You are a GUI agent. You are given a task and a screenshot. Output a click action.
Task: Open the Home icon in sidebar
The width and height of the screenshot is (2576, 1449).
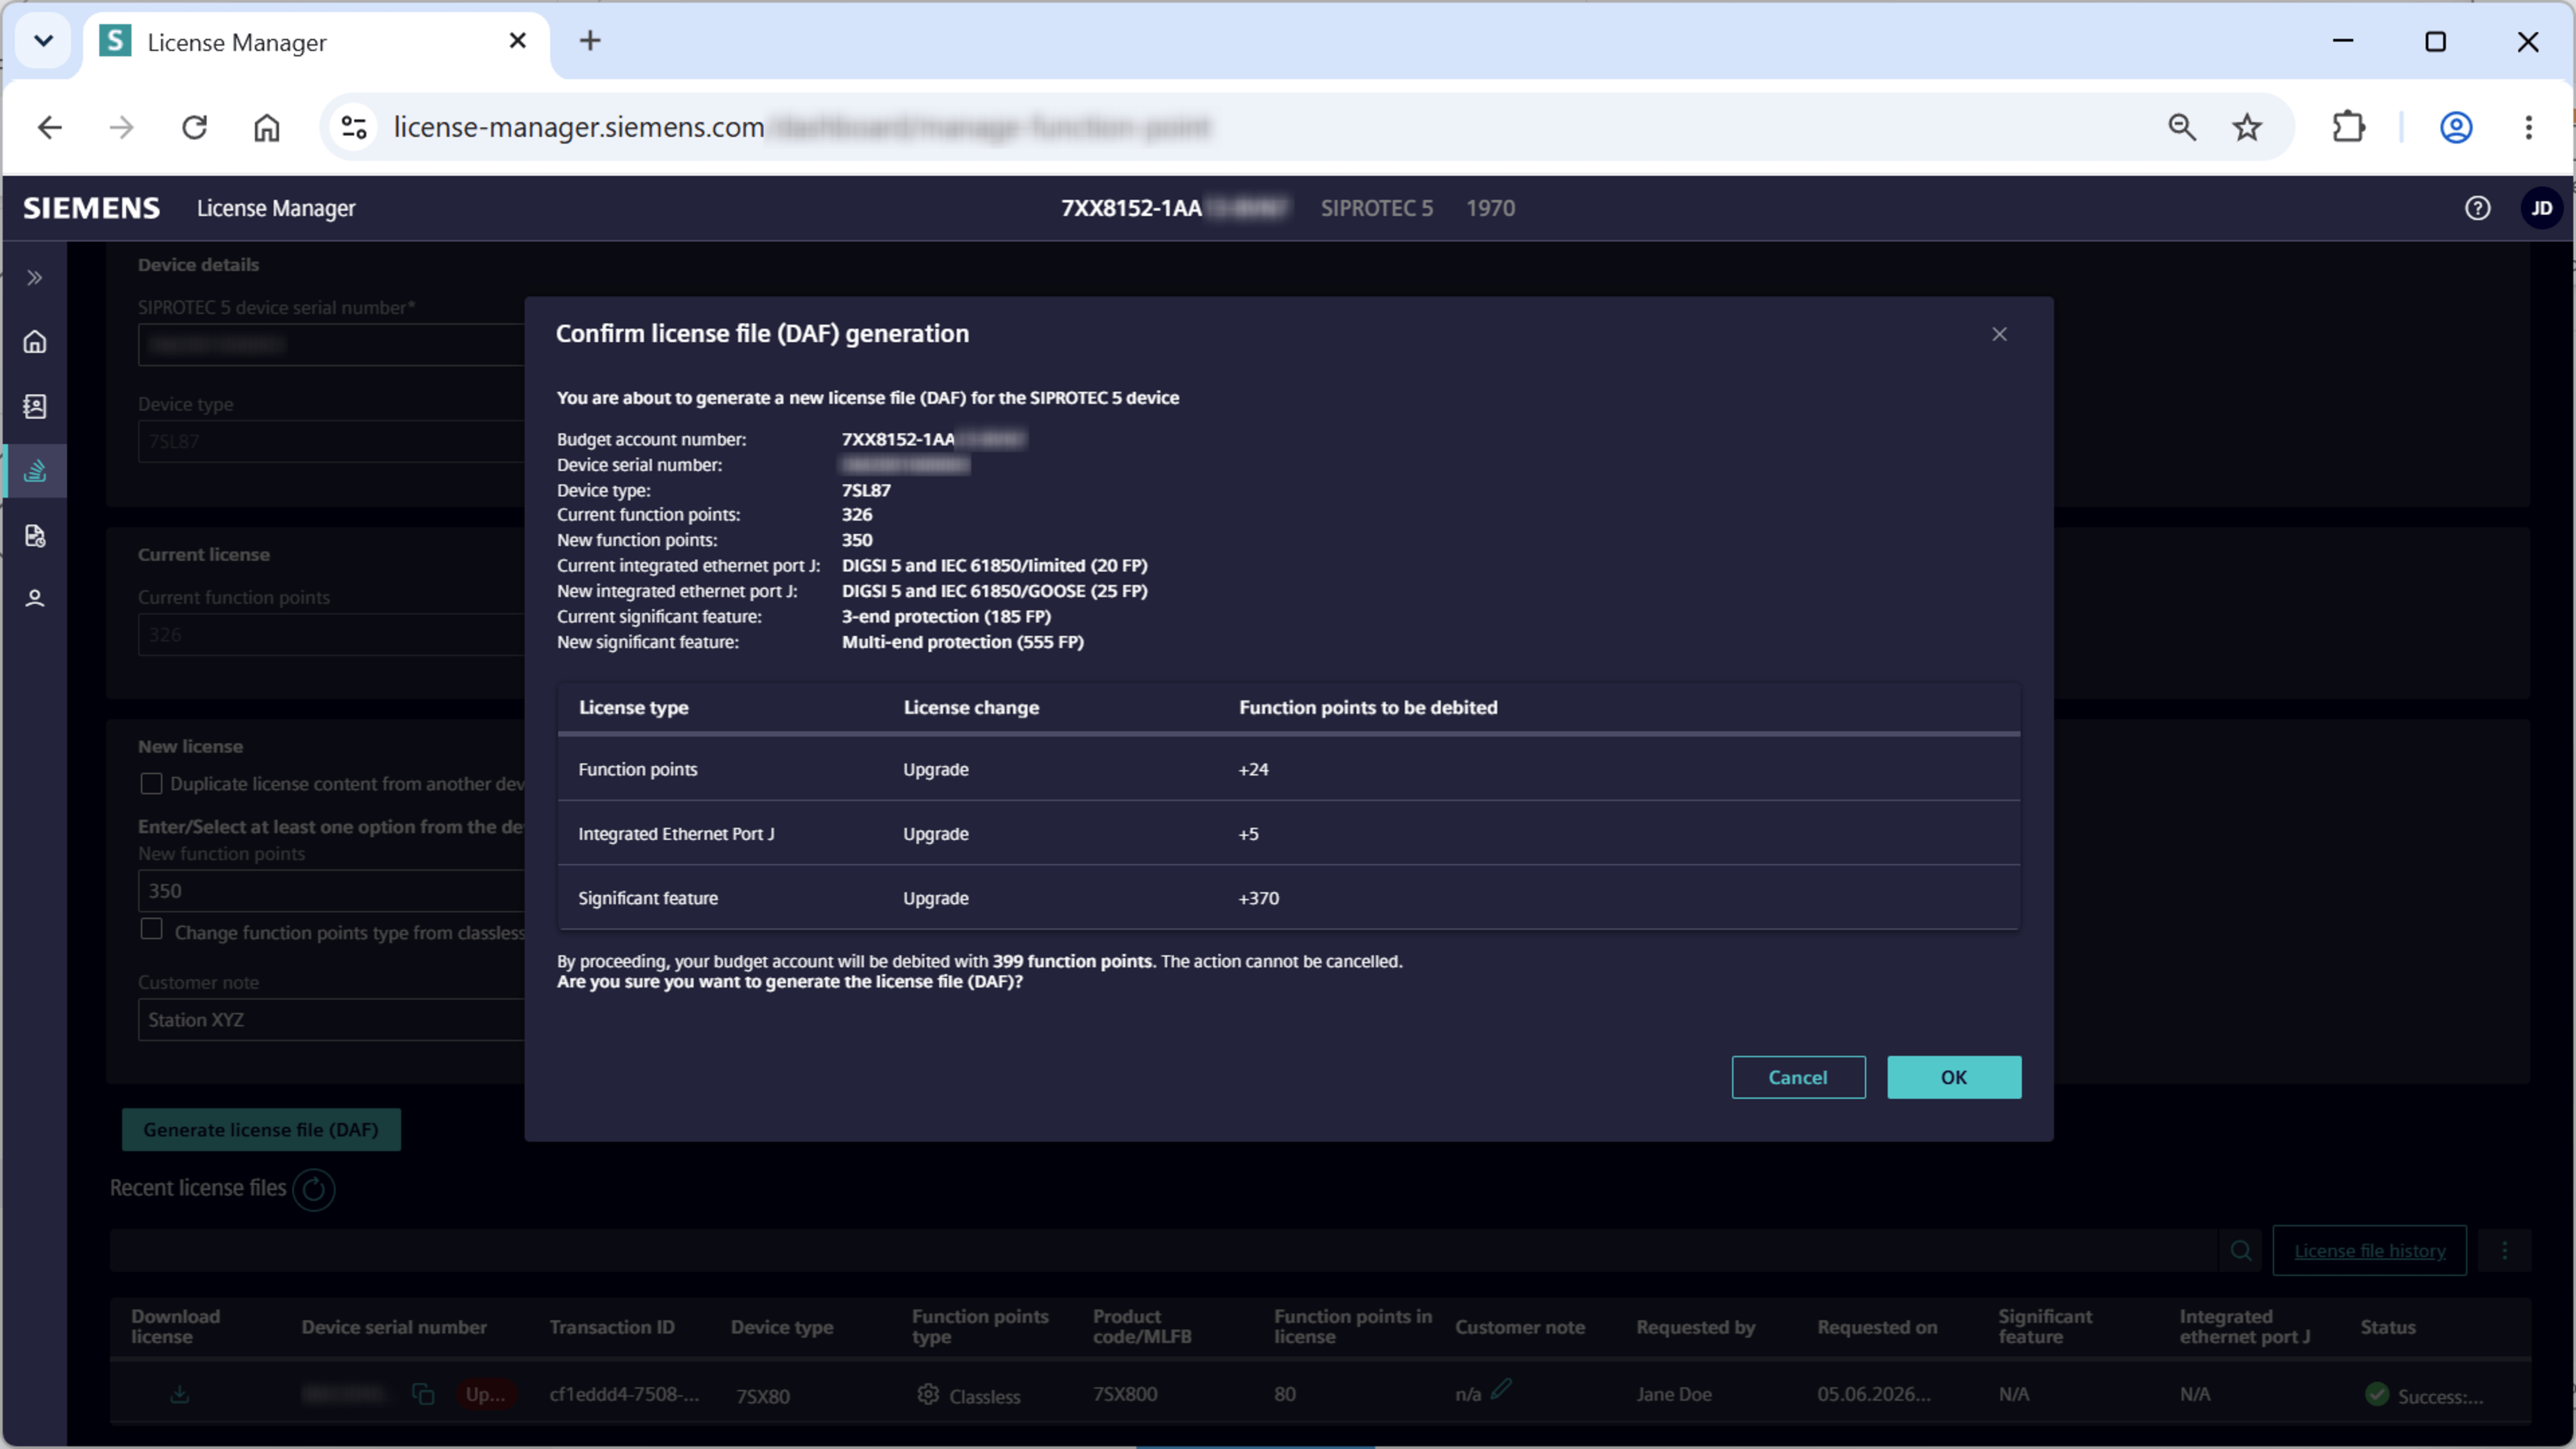pyautogui.click(x=35, y=342)
